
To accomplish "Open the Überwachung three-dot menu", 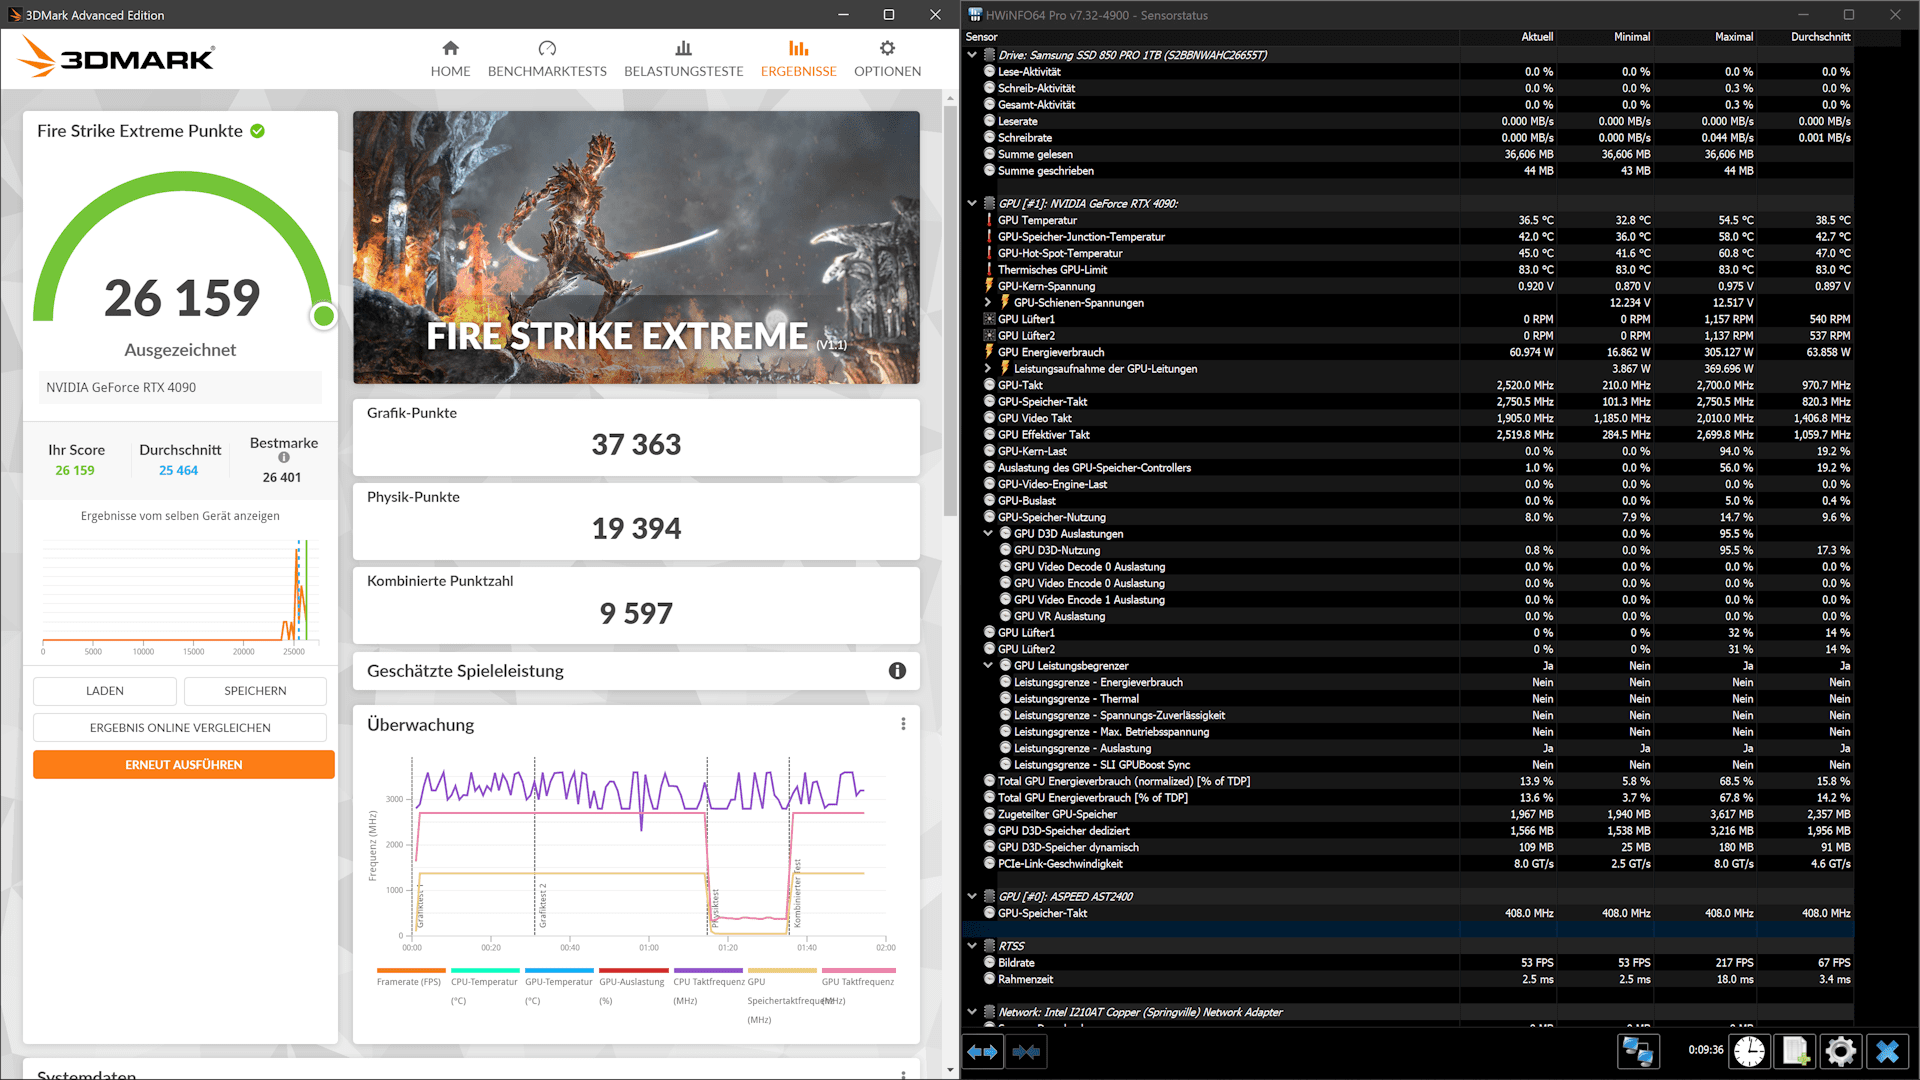I will 903,724.
